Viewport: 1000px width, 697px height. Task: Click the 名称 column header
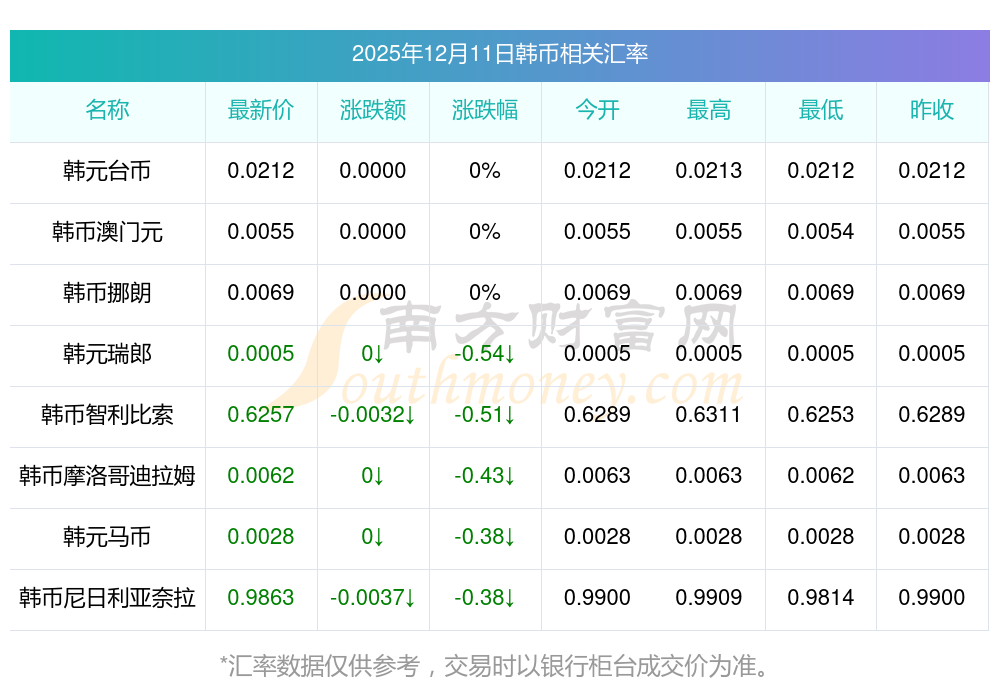tap(107, 110)
